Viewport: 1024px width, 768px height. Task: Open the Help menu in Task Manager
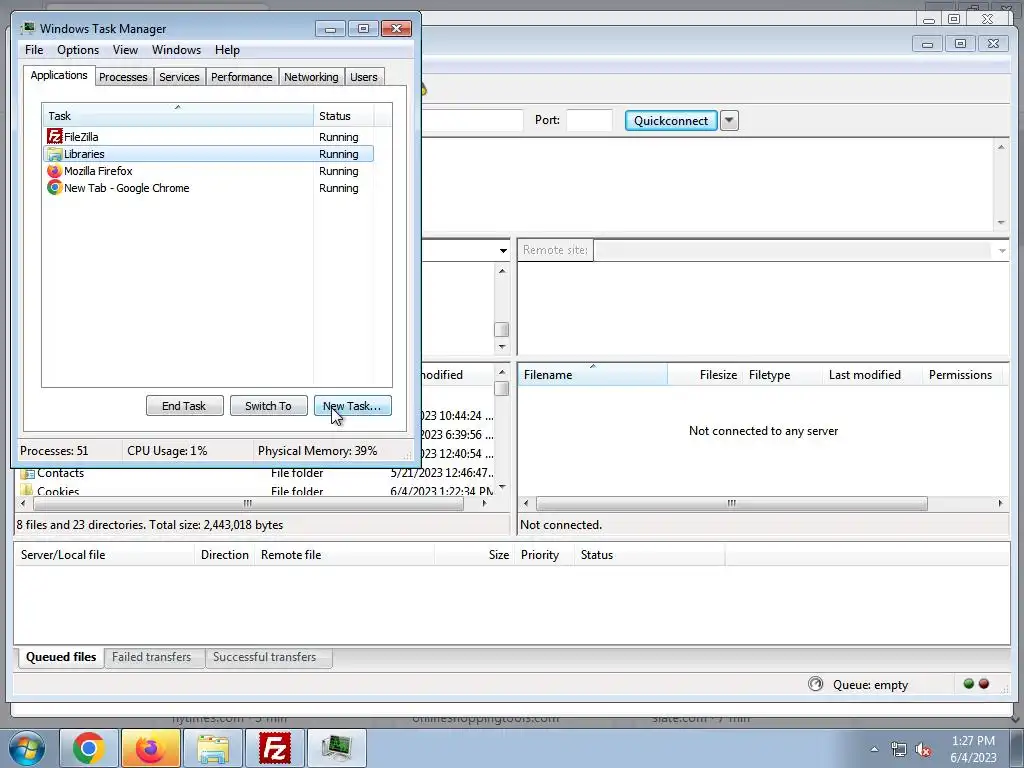(227, 50)
